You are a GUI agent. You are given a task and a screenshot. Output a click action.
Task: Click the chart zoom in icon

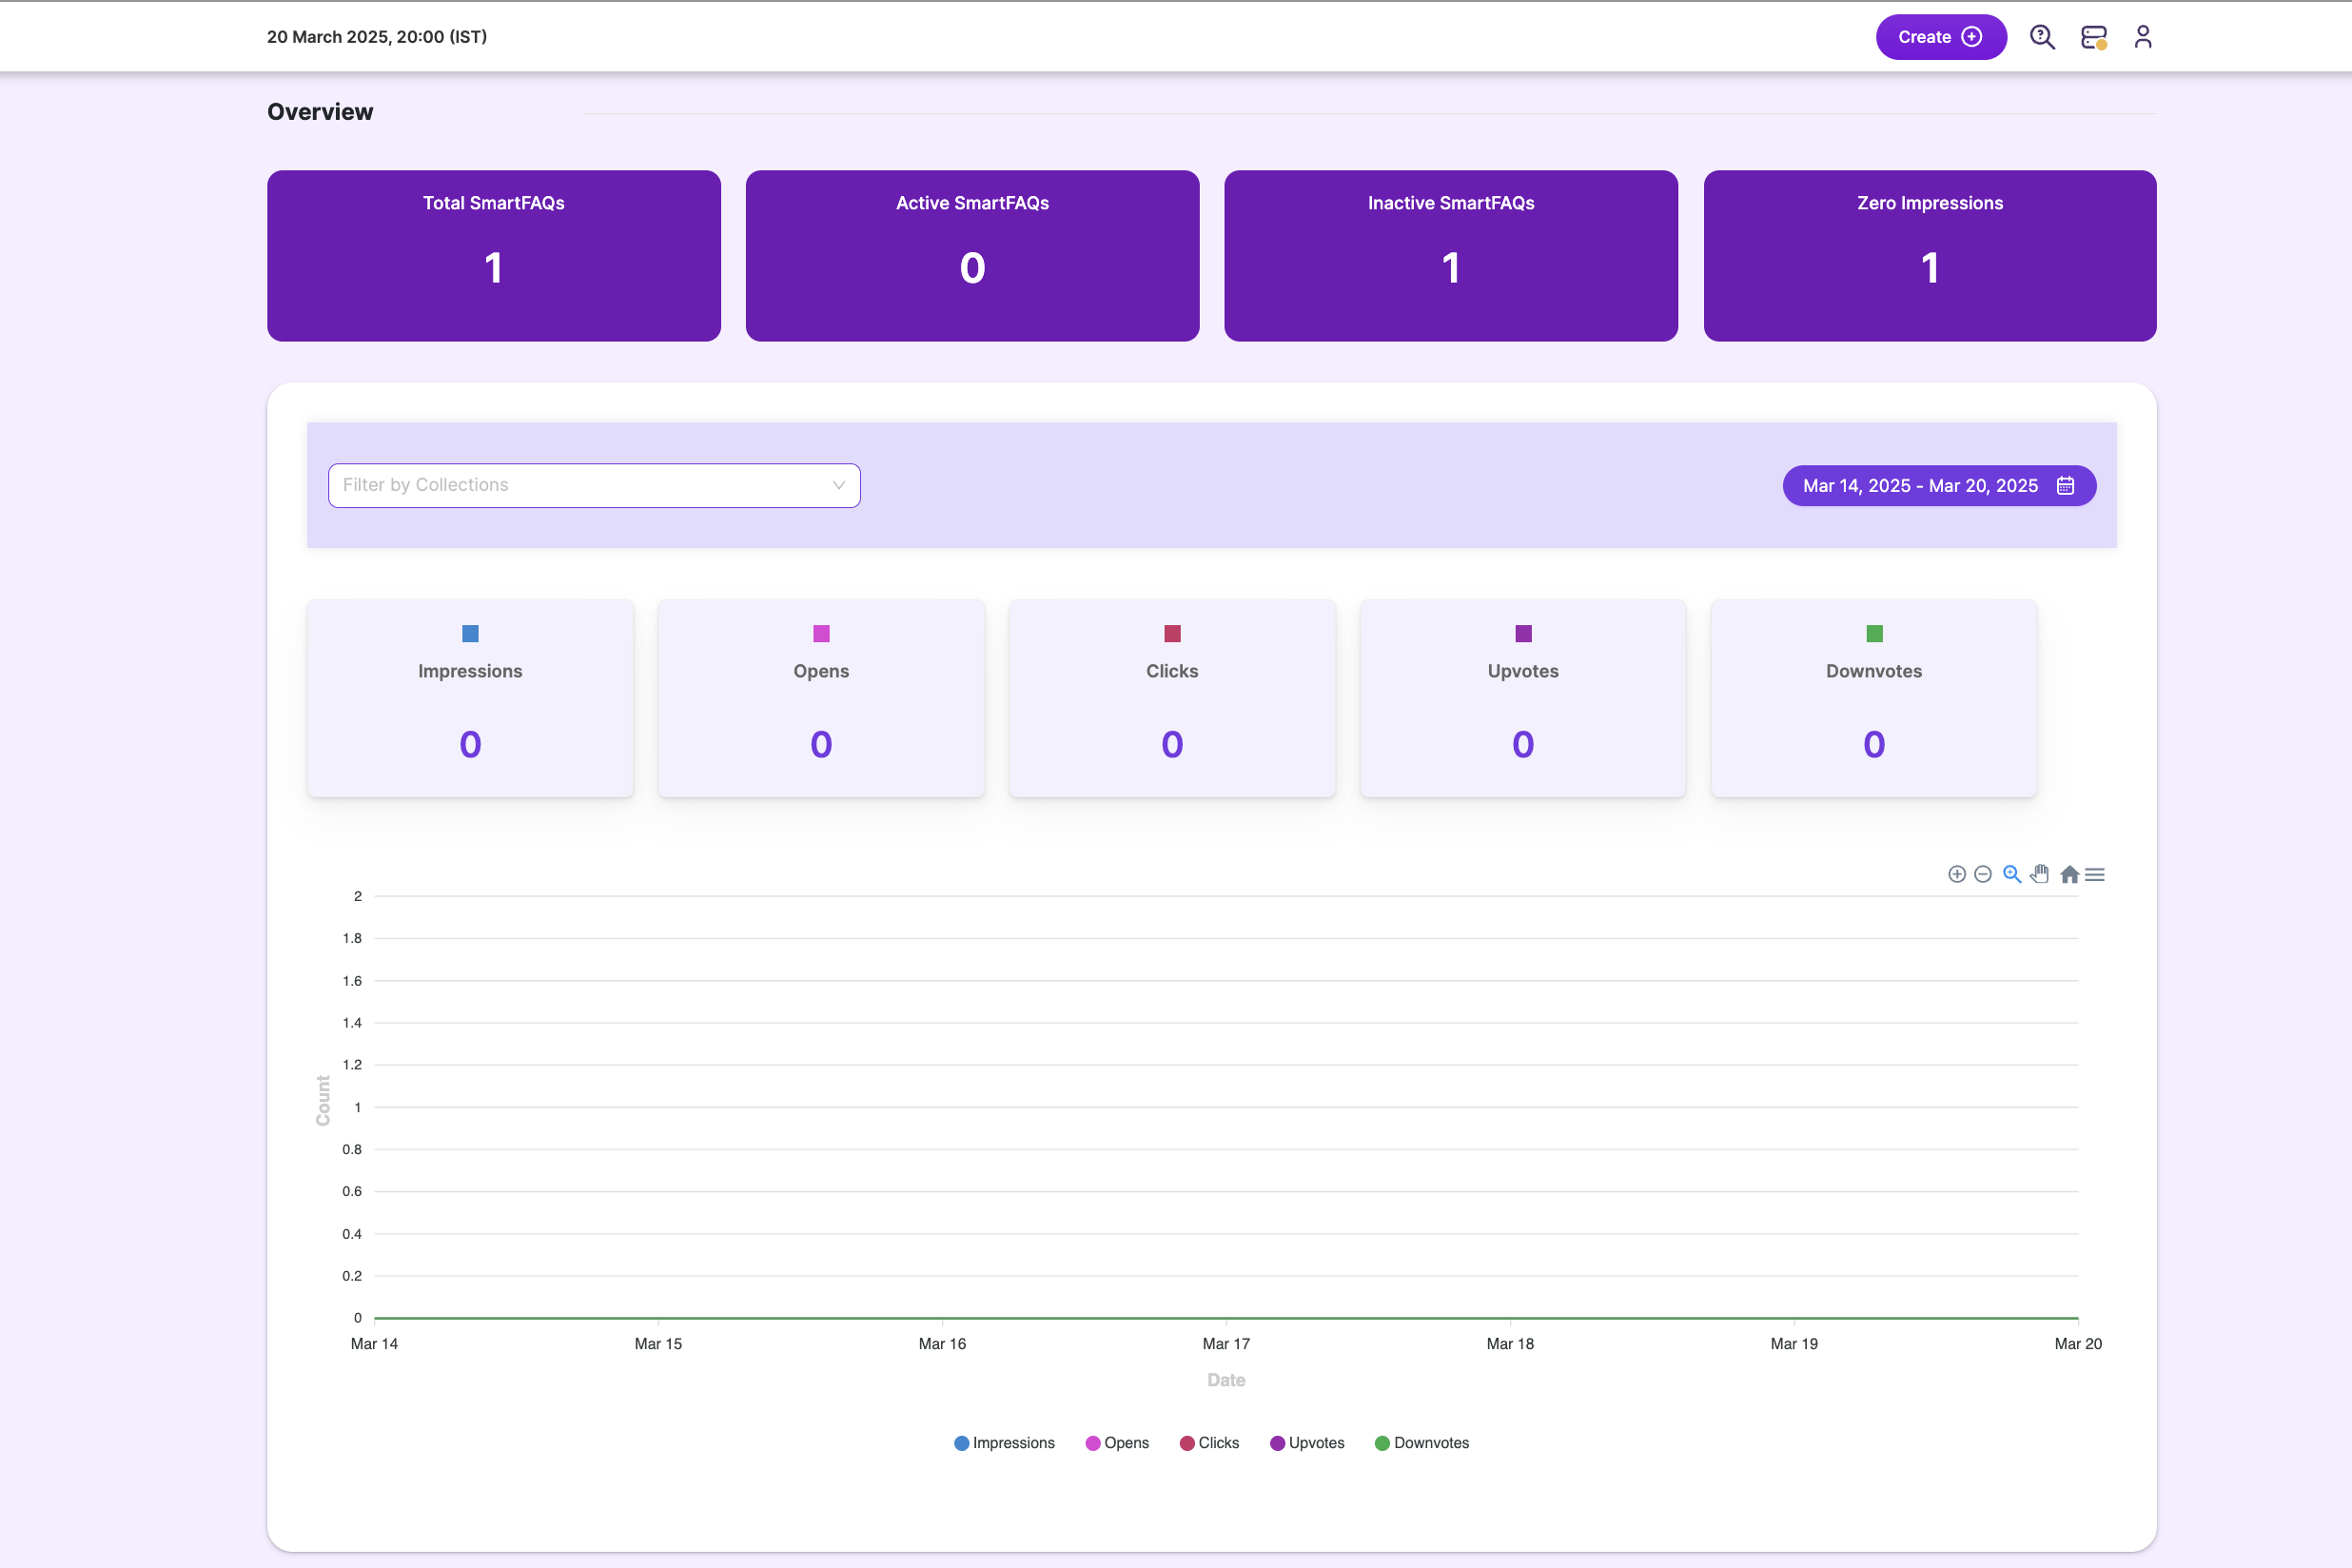[x=1957, y=874]
